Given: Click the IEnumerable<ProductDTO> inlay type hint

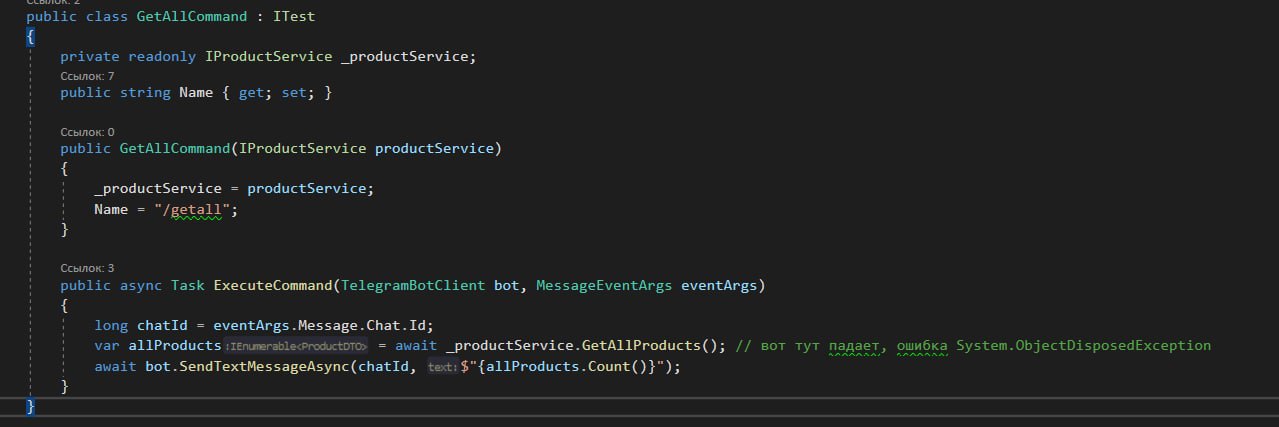Looking at the screenshot, I should [299, 347].
